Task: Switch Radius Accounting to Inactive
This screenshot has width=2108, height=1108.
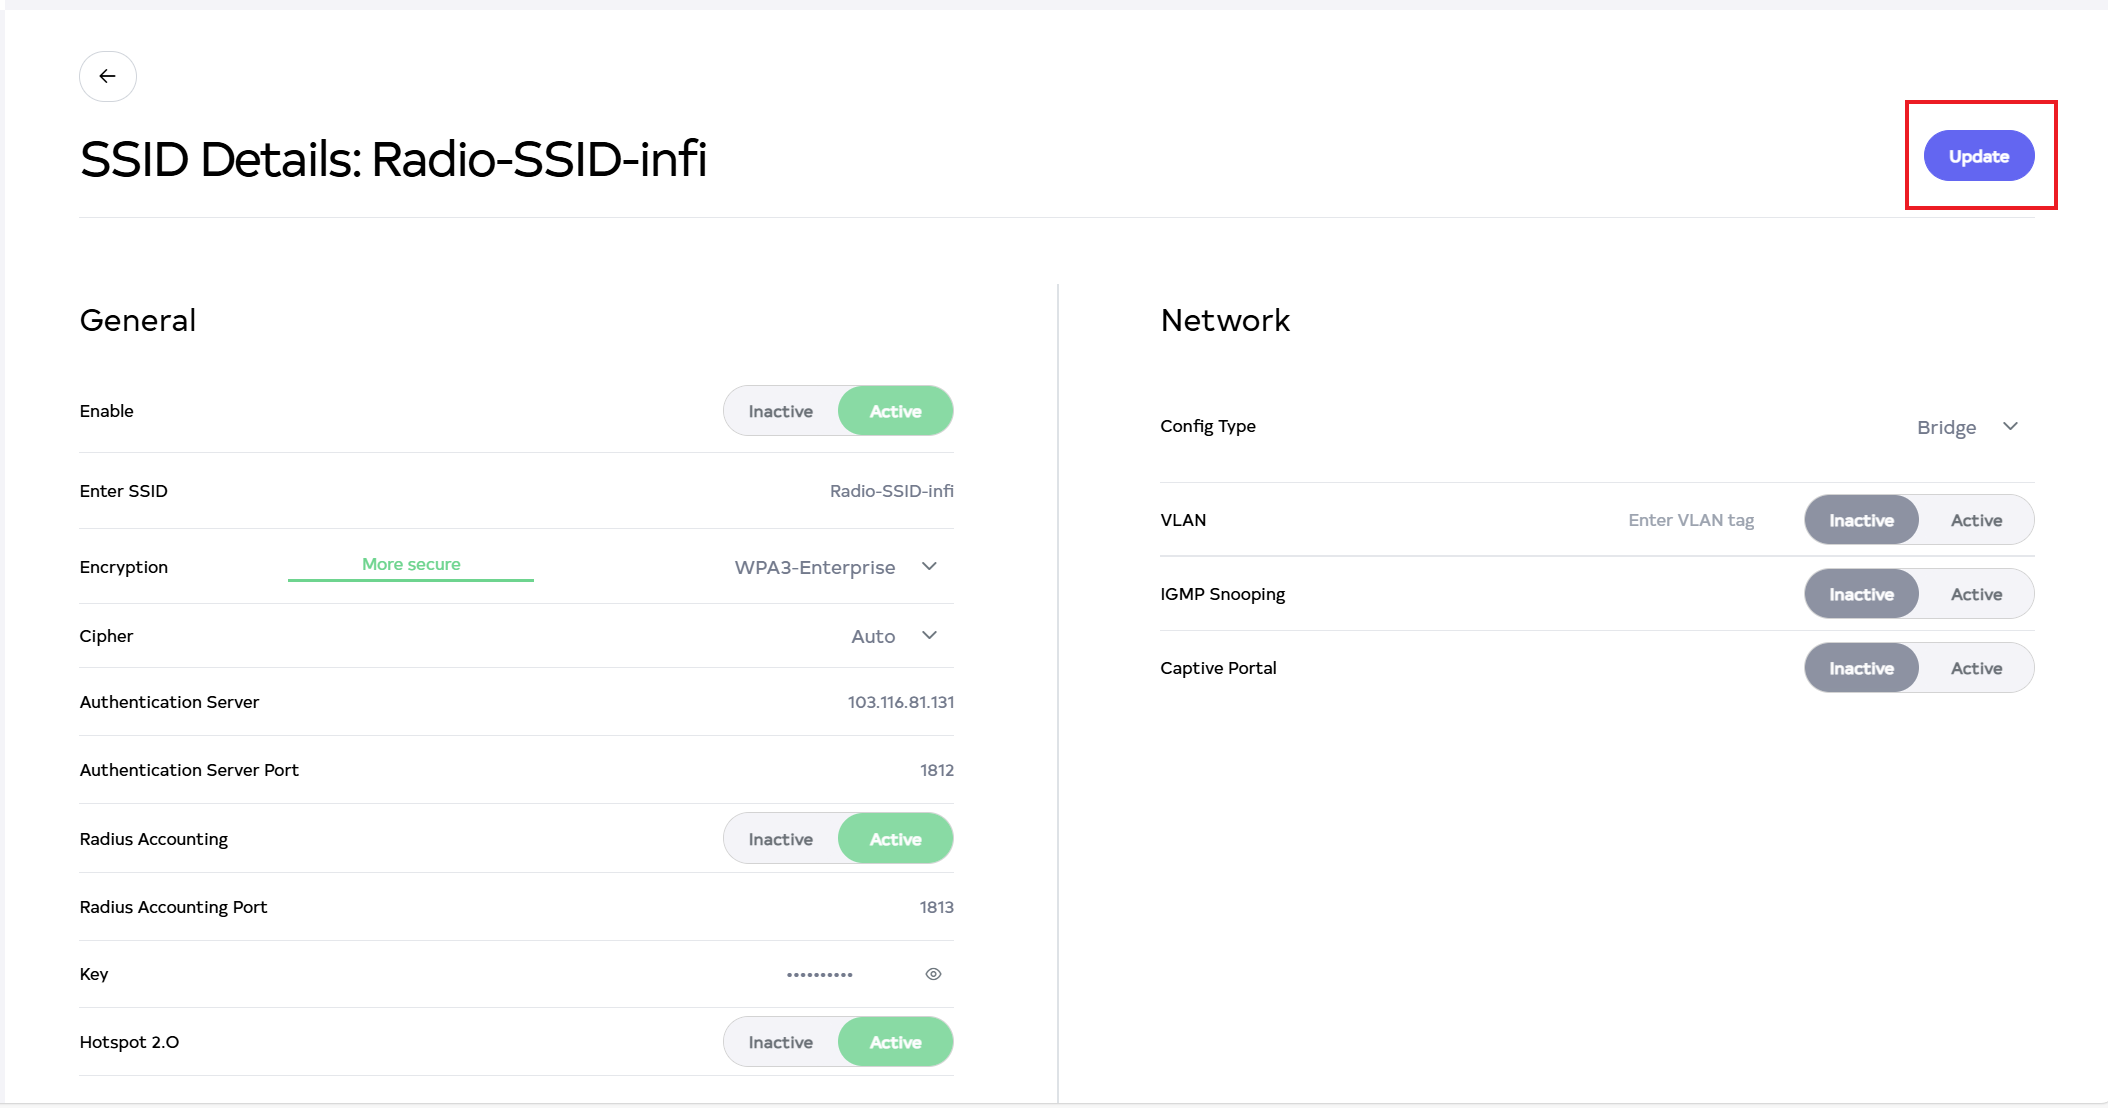Action: (780, 839)
